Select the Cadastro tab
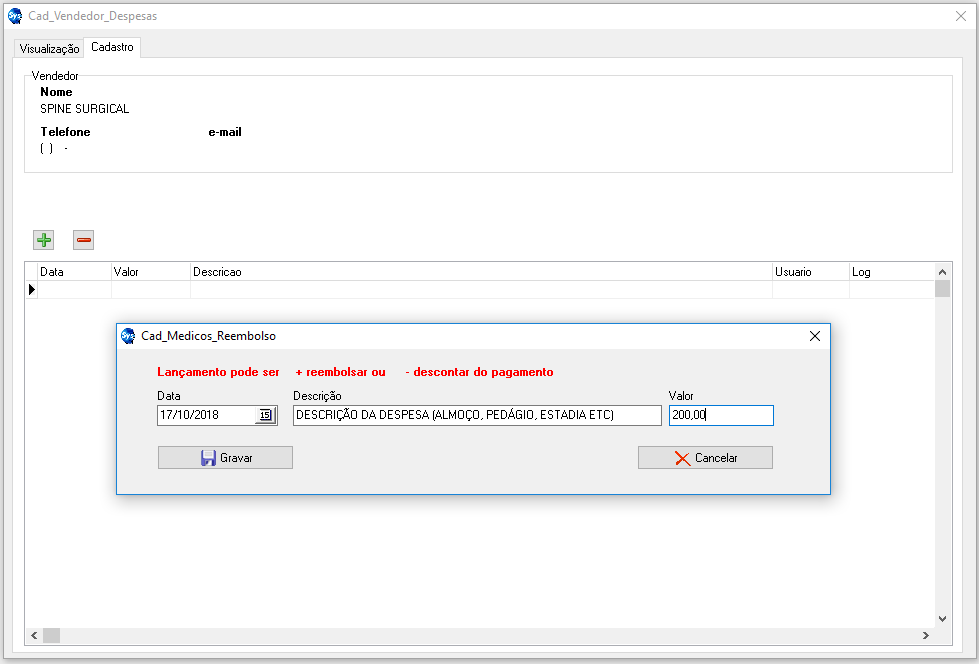This screenshot has width=979, height=664. tap(112, 47)
